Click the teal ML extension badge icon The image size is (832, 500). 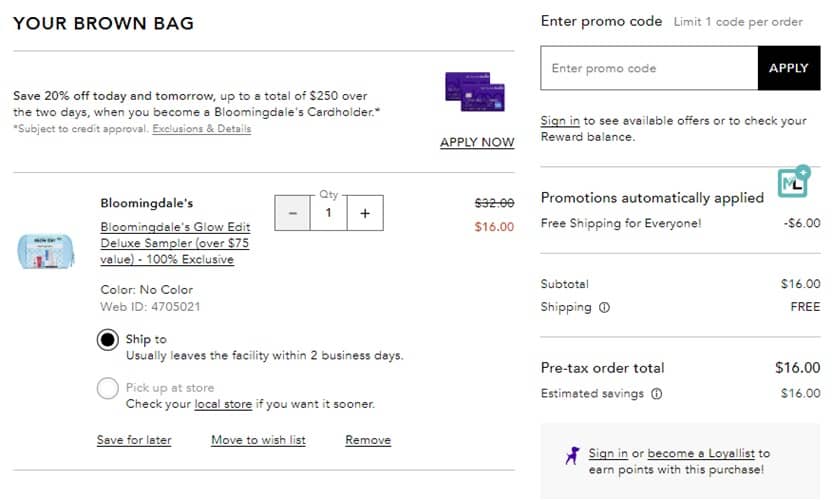pyautogui.click(x=793, y=182)
